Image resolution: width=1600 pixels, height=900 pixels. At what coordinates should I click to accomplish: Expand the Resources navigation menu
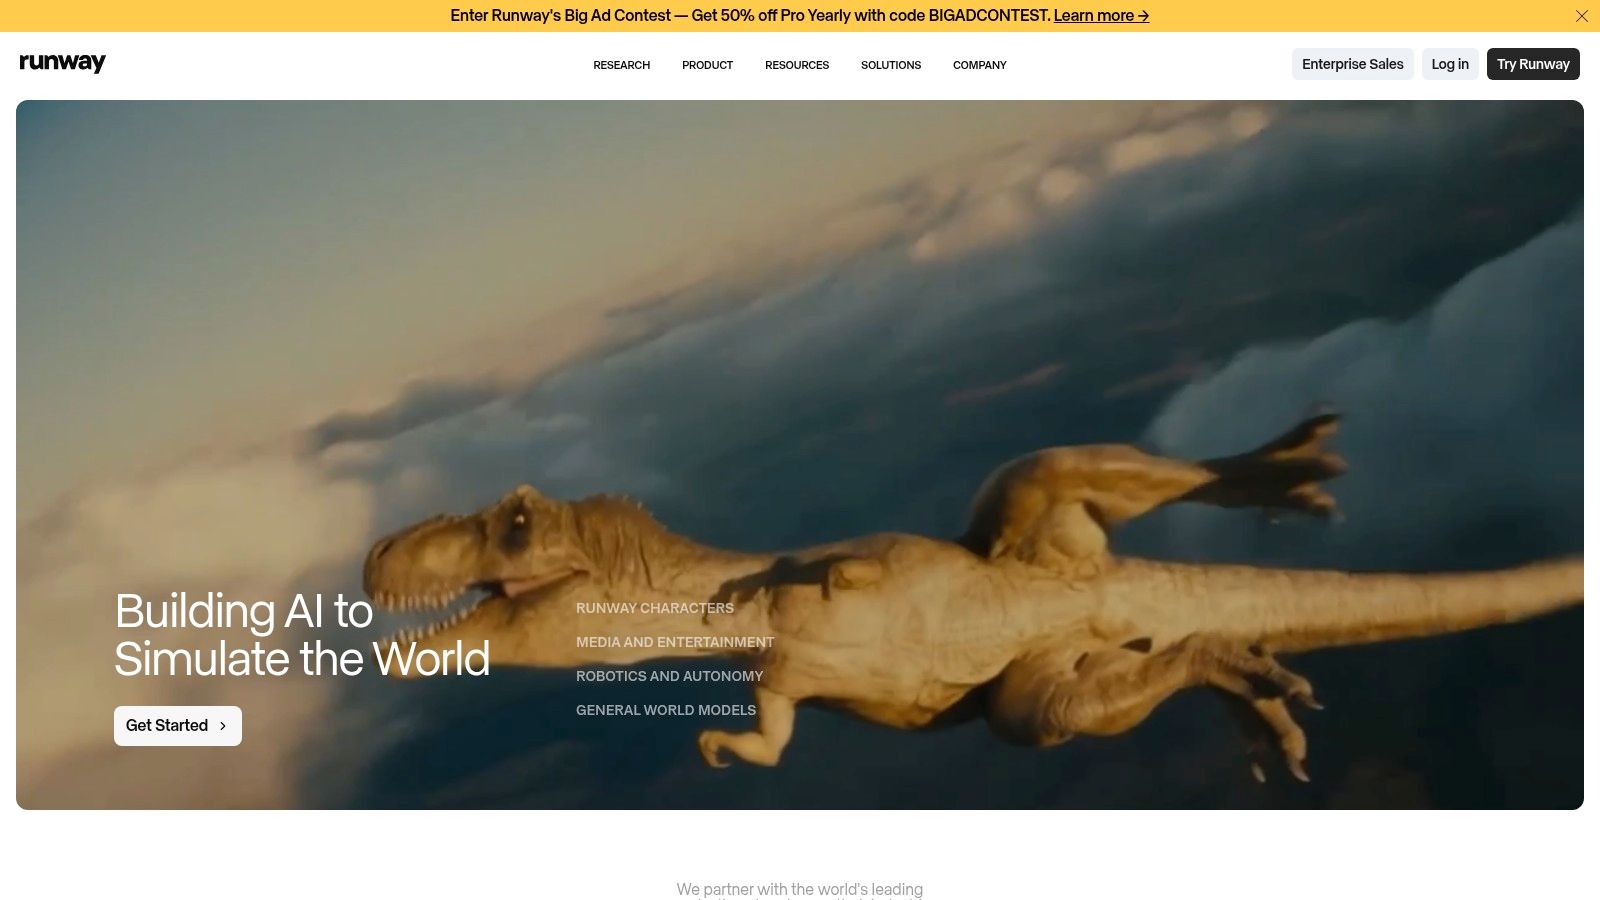[x=796, y=65]
